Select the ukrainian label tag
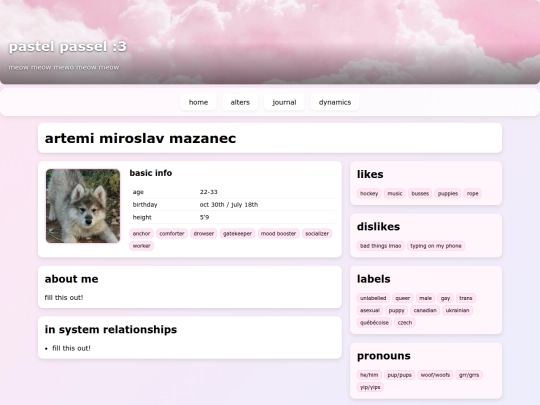This screenshot has height=405, width=540. [457, 310]
